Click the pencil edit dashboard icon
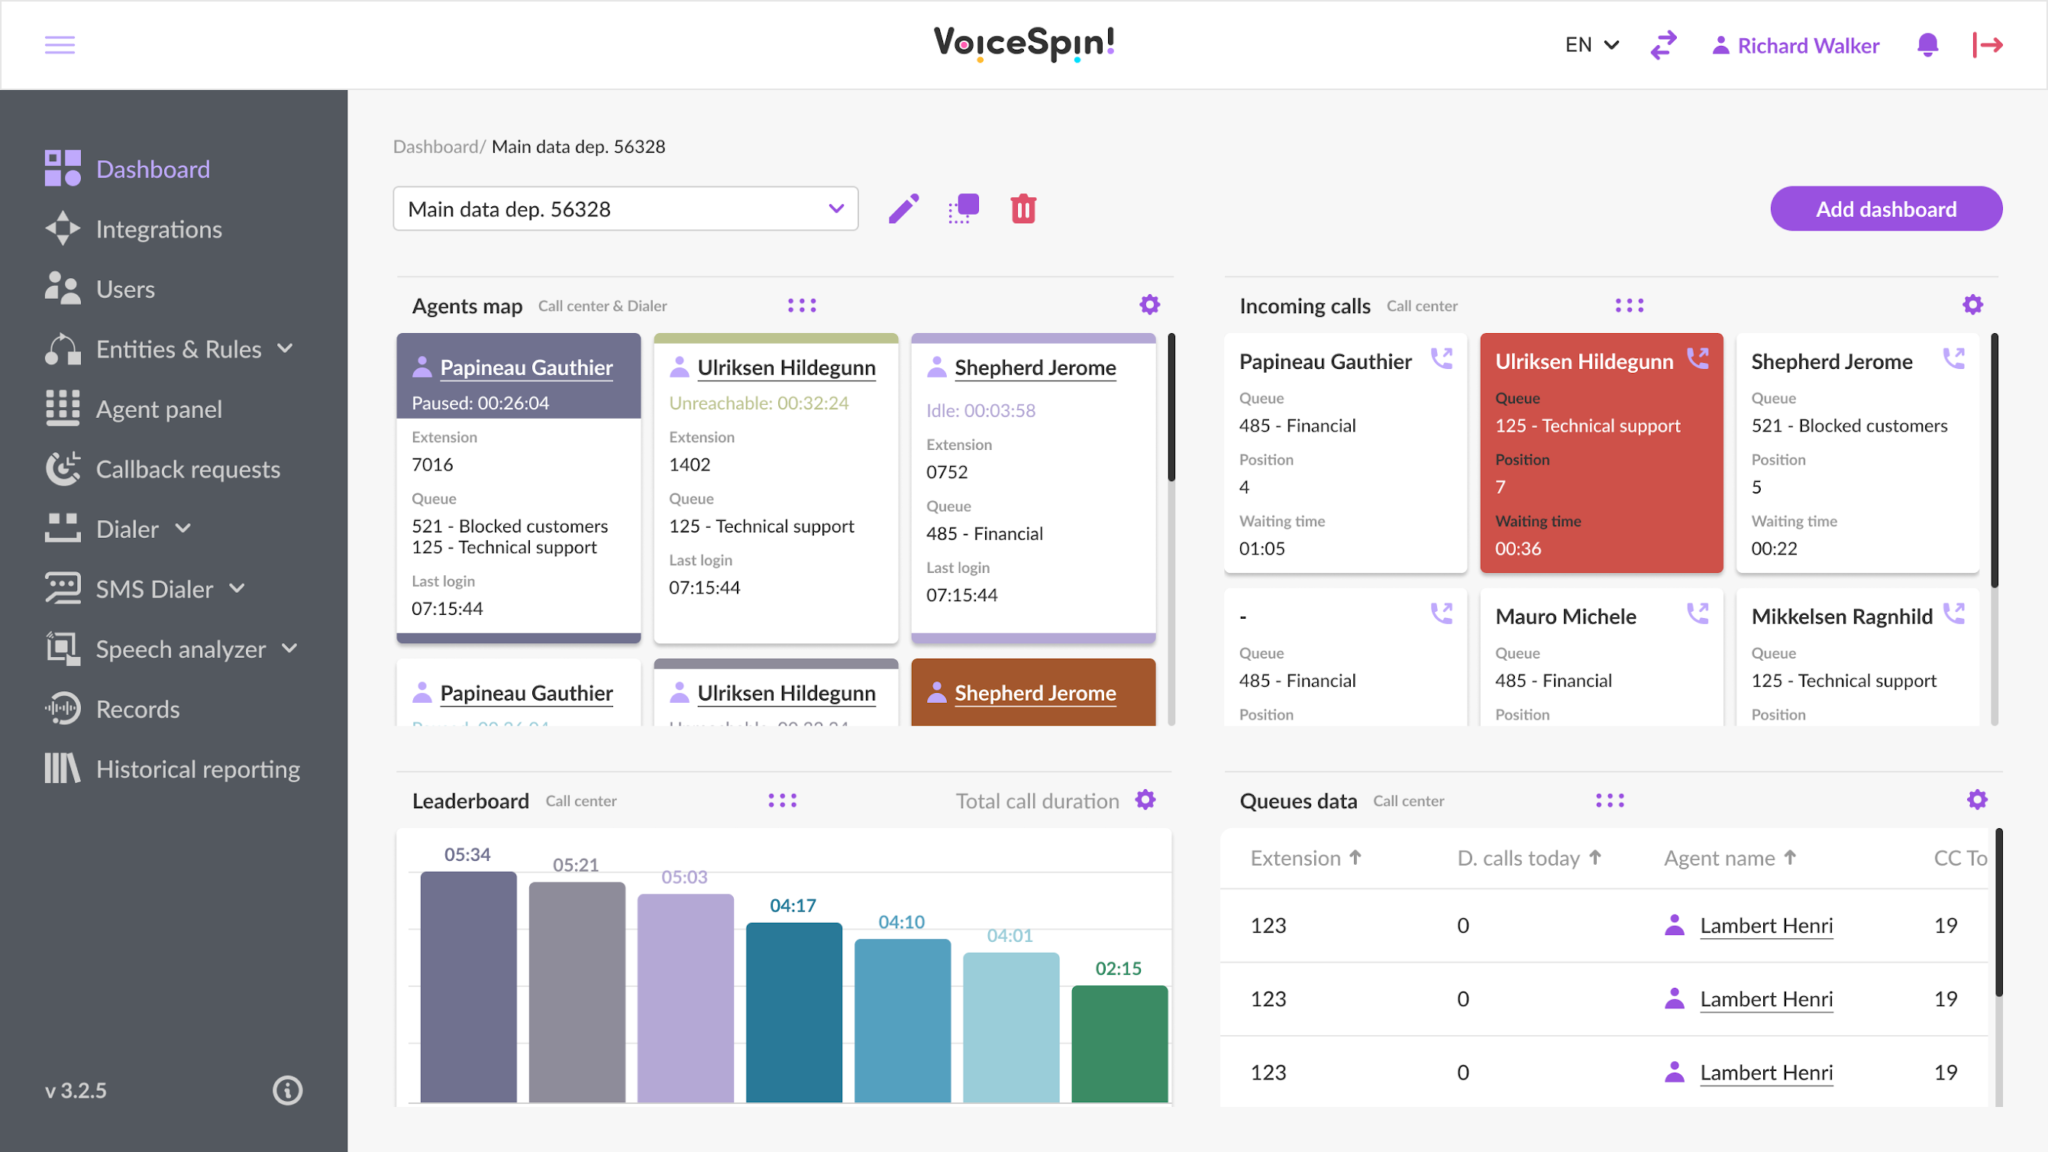 (903, 209)
